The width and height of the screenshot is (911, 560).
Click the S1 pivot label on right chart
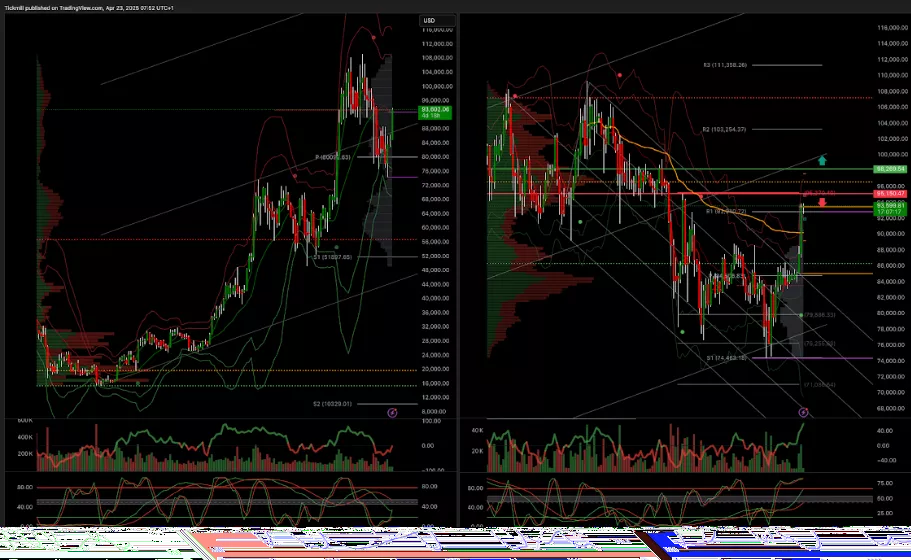[727, 357]
